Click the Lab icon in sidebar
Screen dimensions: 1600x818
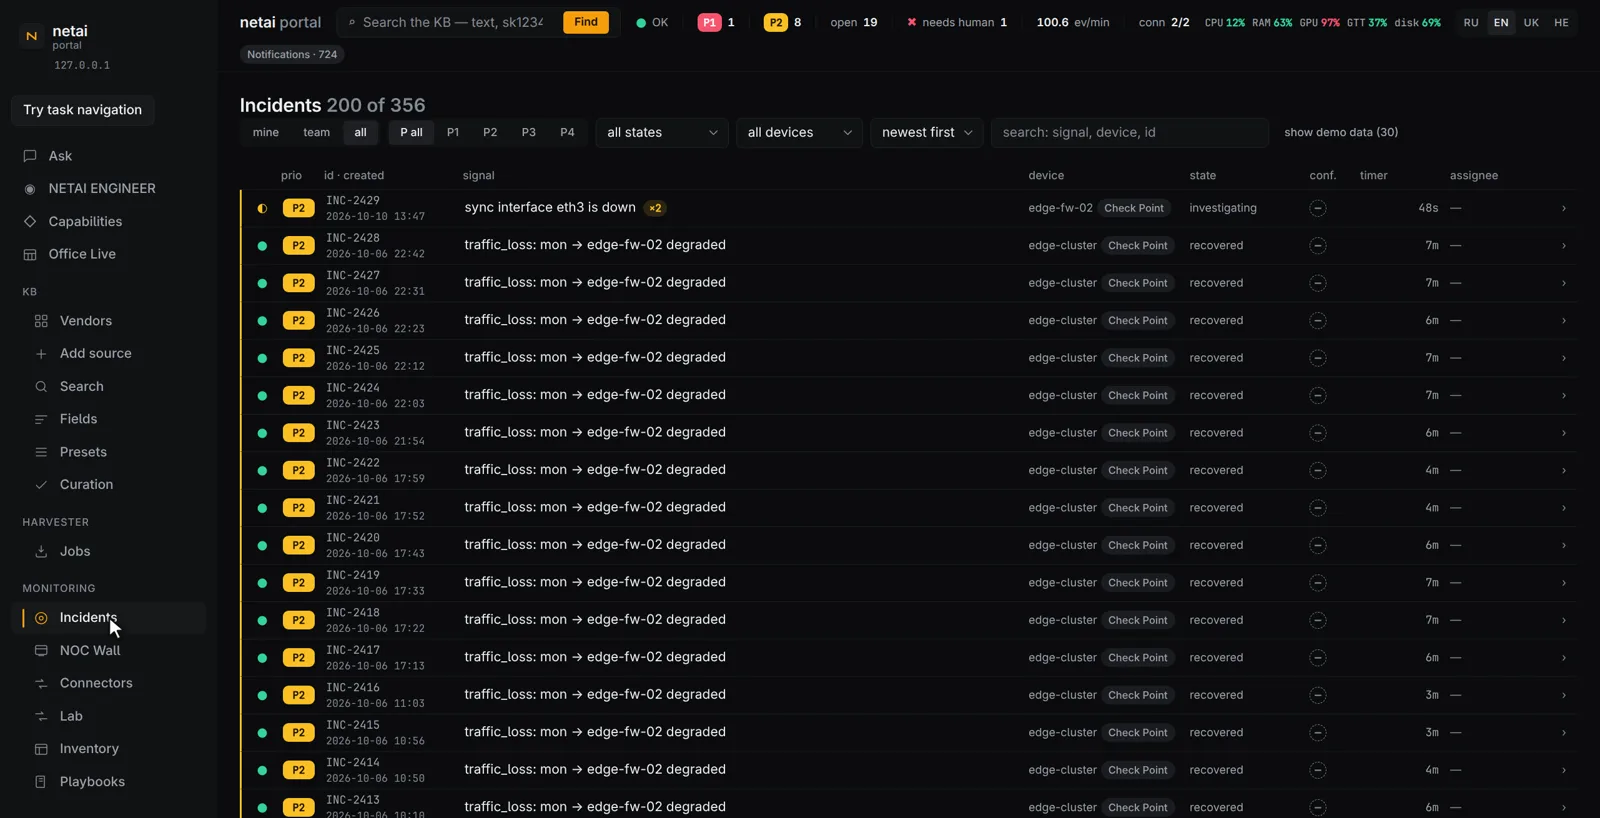pos(41,716)
